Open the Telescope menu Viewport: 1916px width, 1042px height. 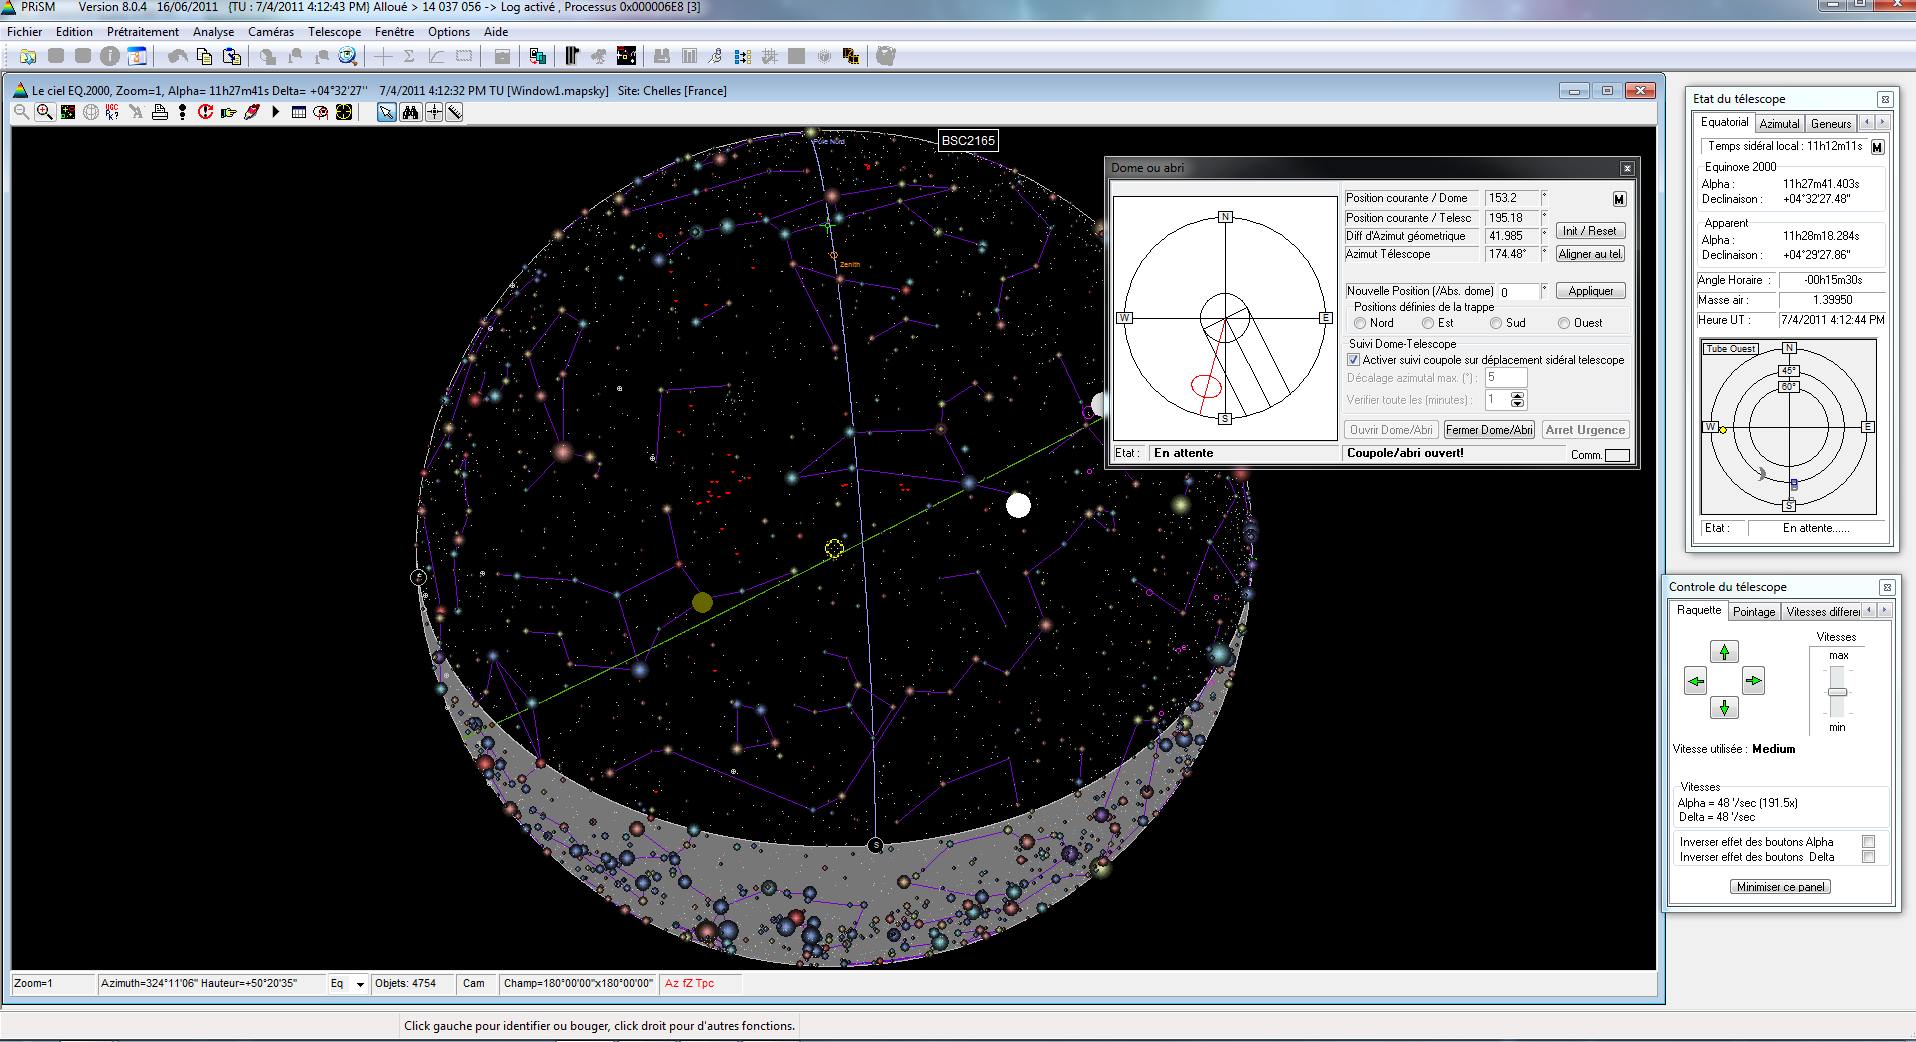[334, 32]
